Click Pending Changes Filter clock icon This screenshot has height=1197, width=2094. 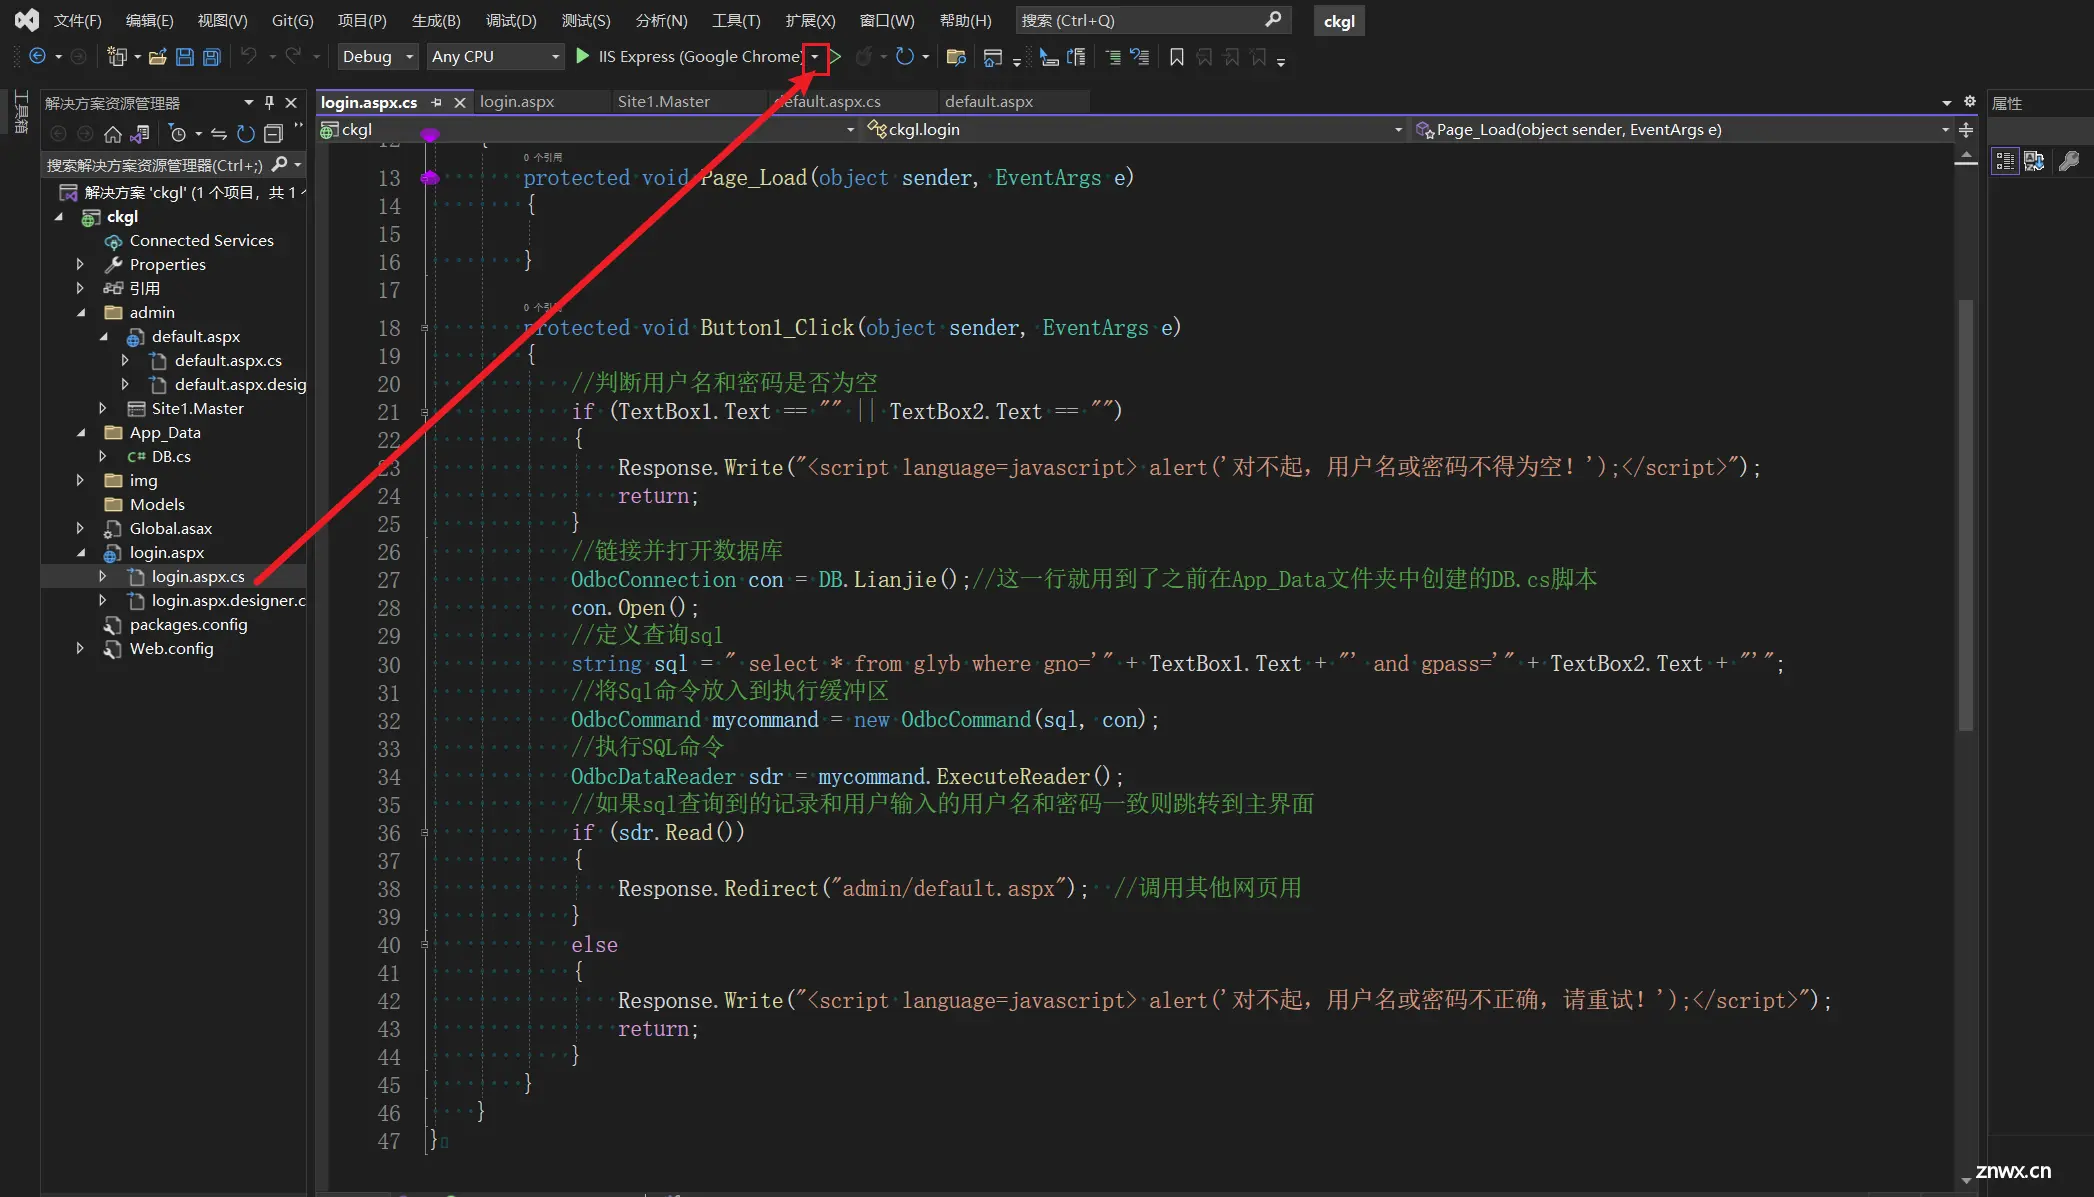(x=178, y=133)
